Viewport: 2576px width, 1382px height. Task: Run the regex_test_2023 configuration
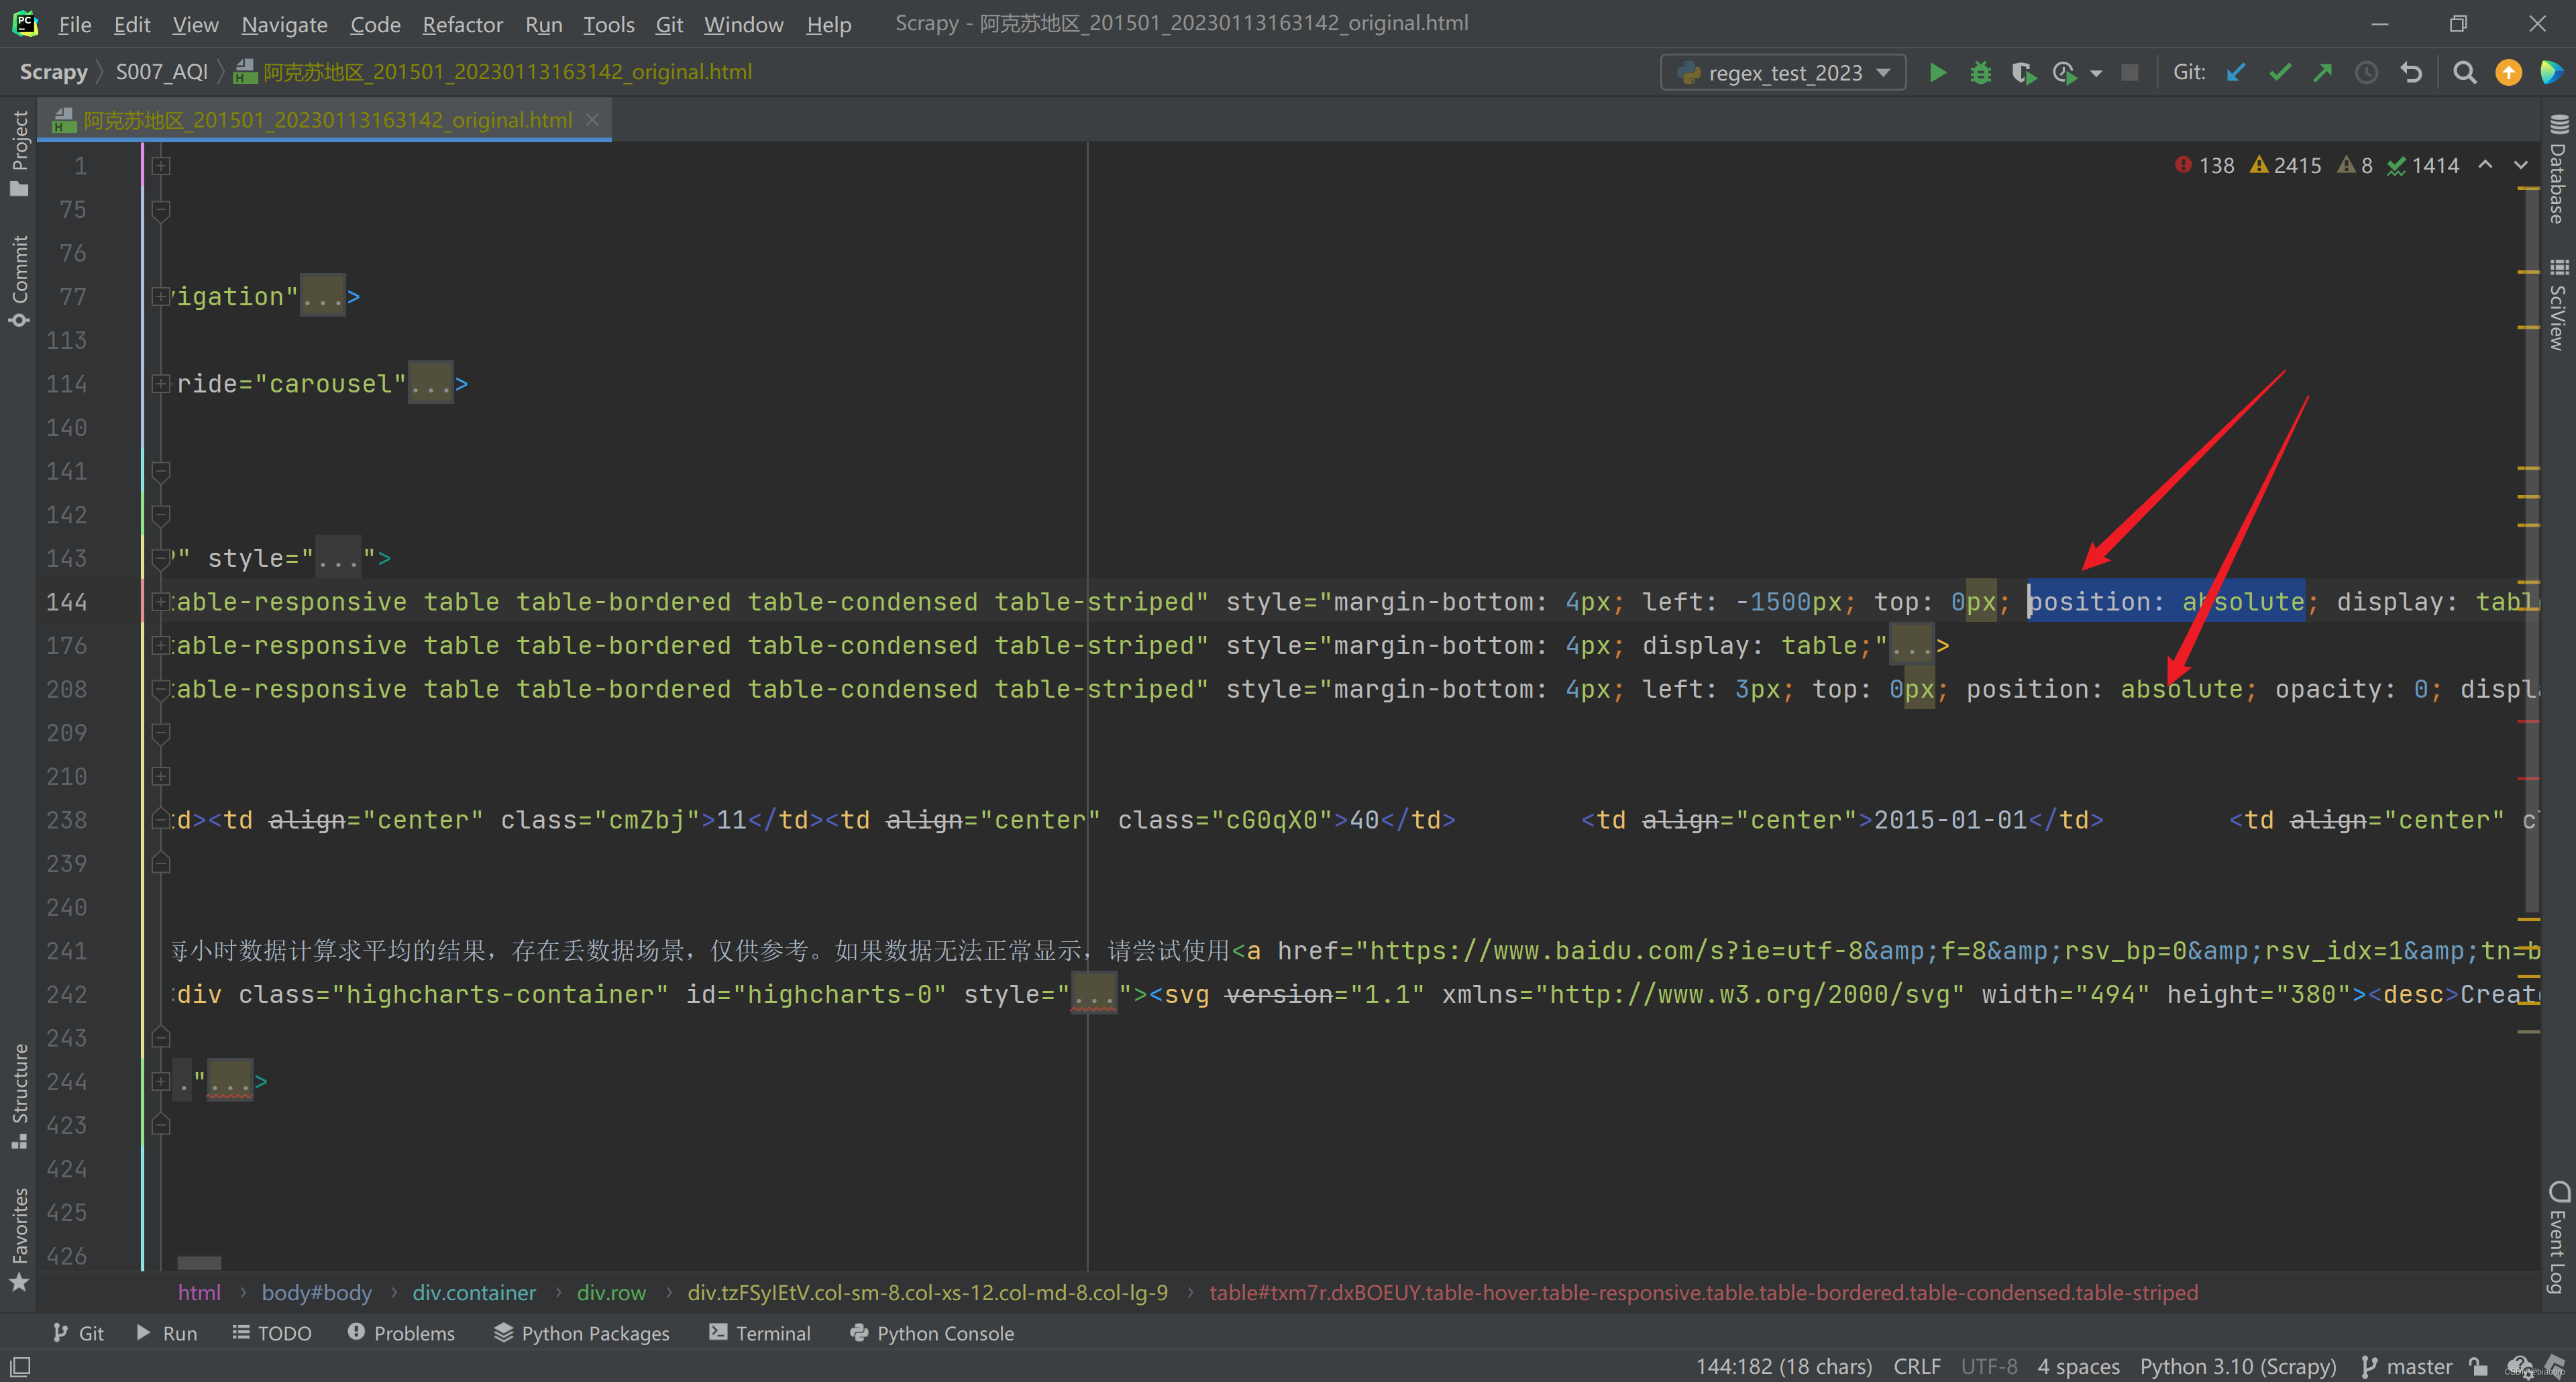click(x=1937, y=73)
